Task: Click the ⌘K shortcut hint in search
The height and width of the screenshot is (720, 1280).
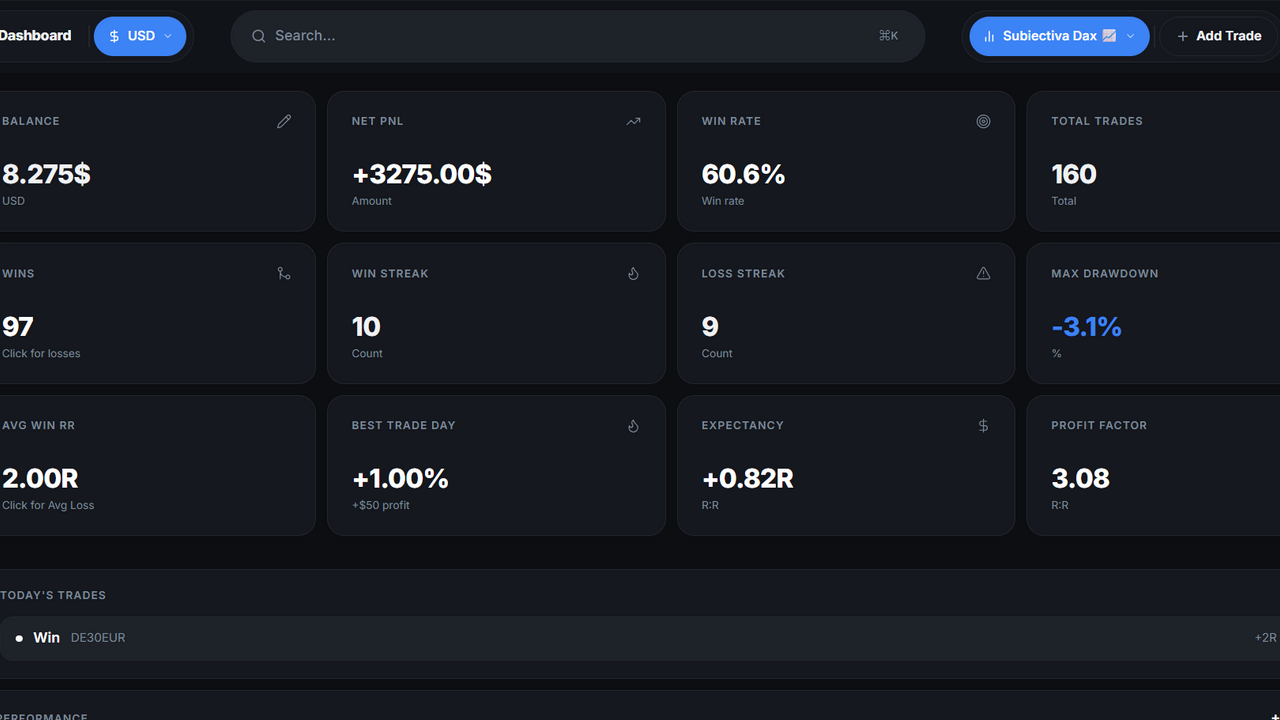Action: pos(889,36)
